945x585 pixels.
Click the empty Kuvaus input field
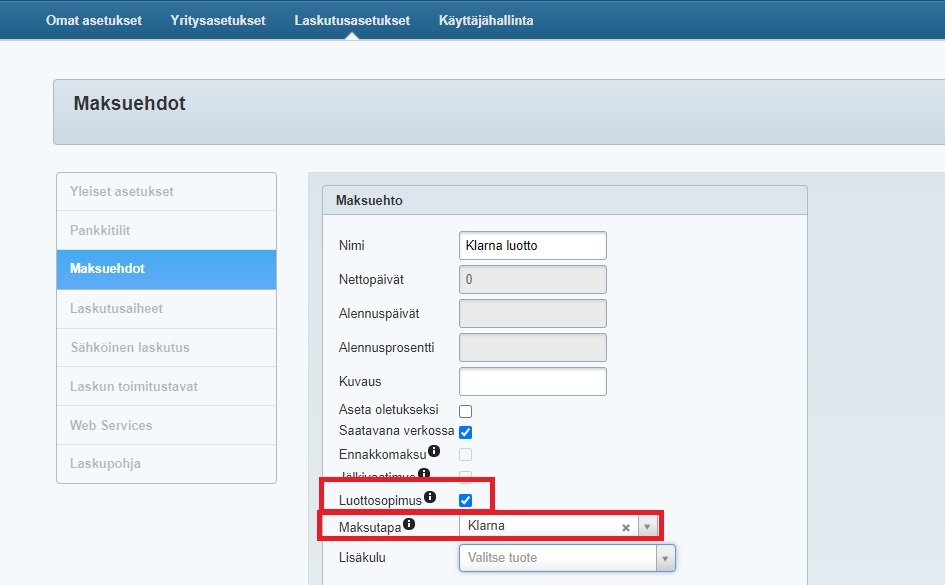[x=532, y=382]
